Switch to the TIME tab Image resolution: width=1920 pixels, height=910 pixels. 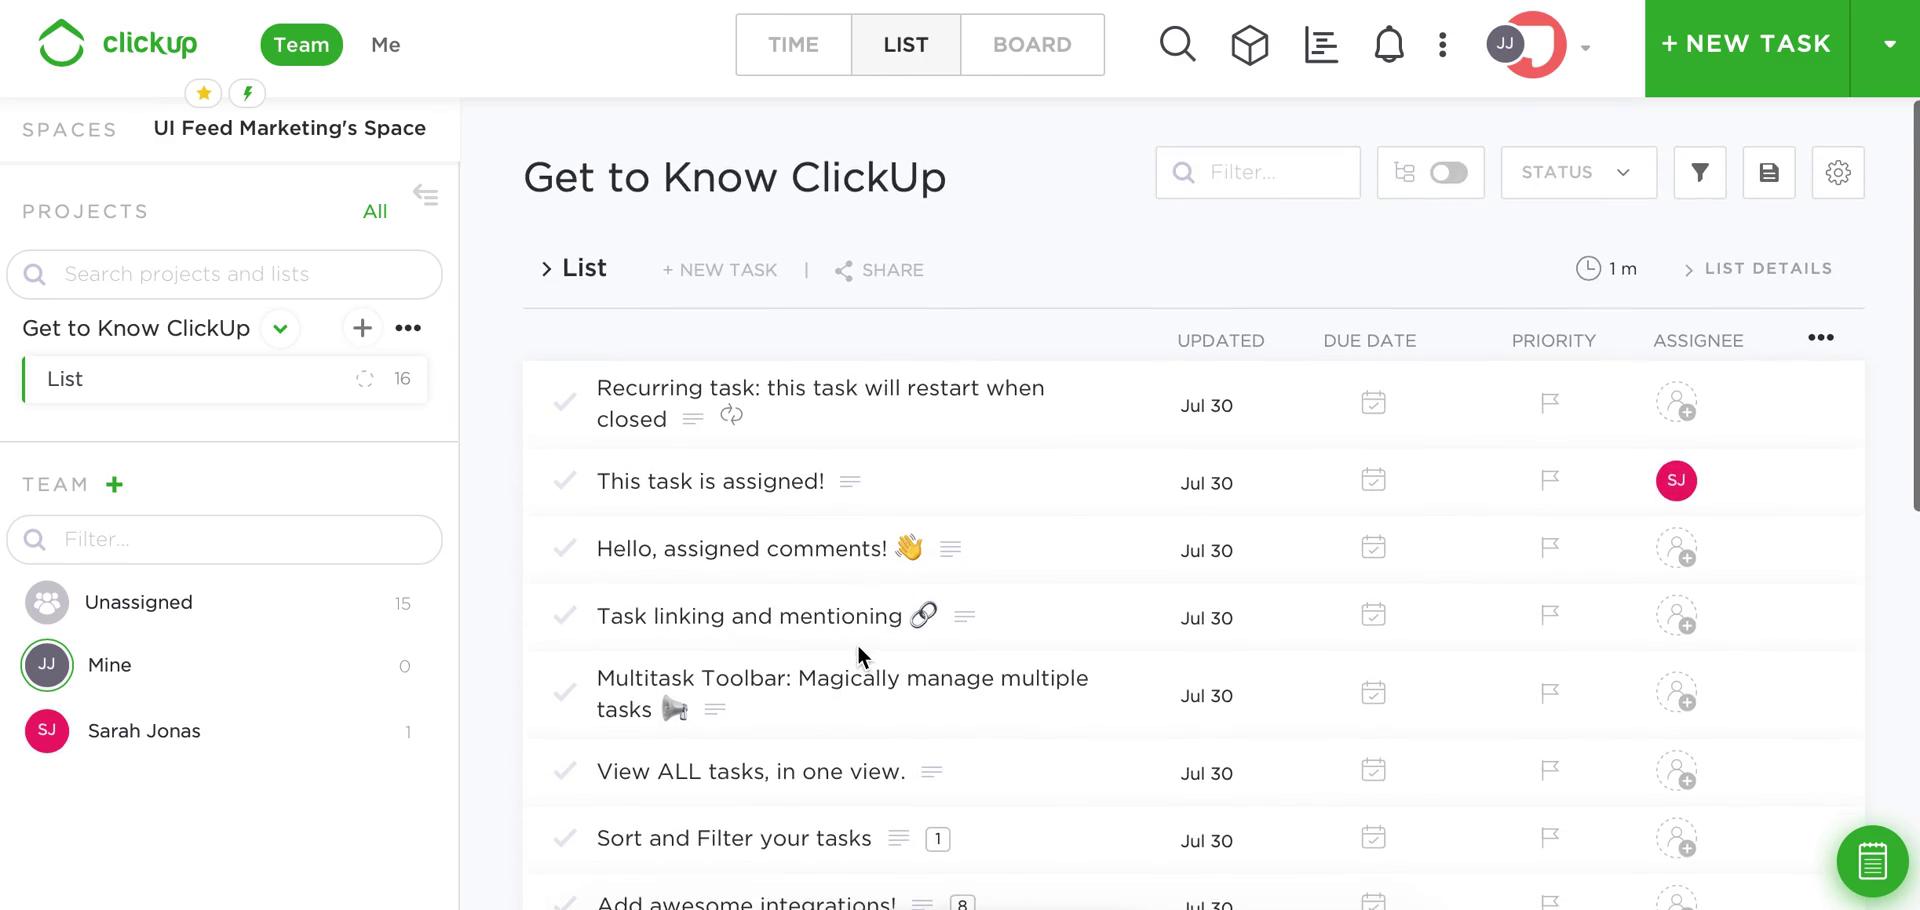click(794, 45)
